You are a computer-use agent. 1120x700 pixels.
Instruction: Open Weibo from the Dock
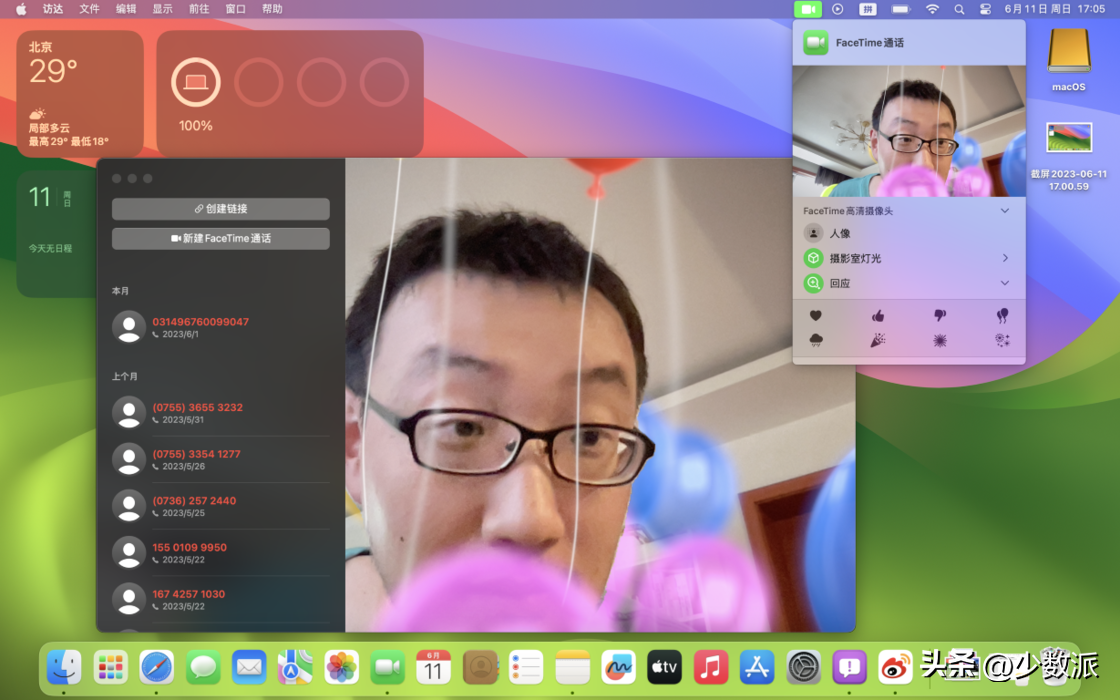tap(895, 667)
